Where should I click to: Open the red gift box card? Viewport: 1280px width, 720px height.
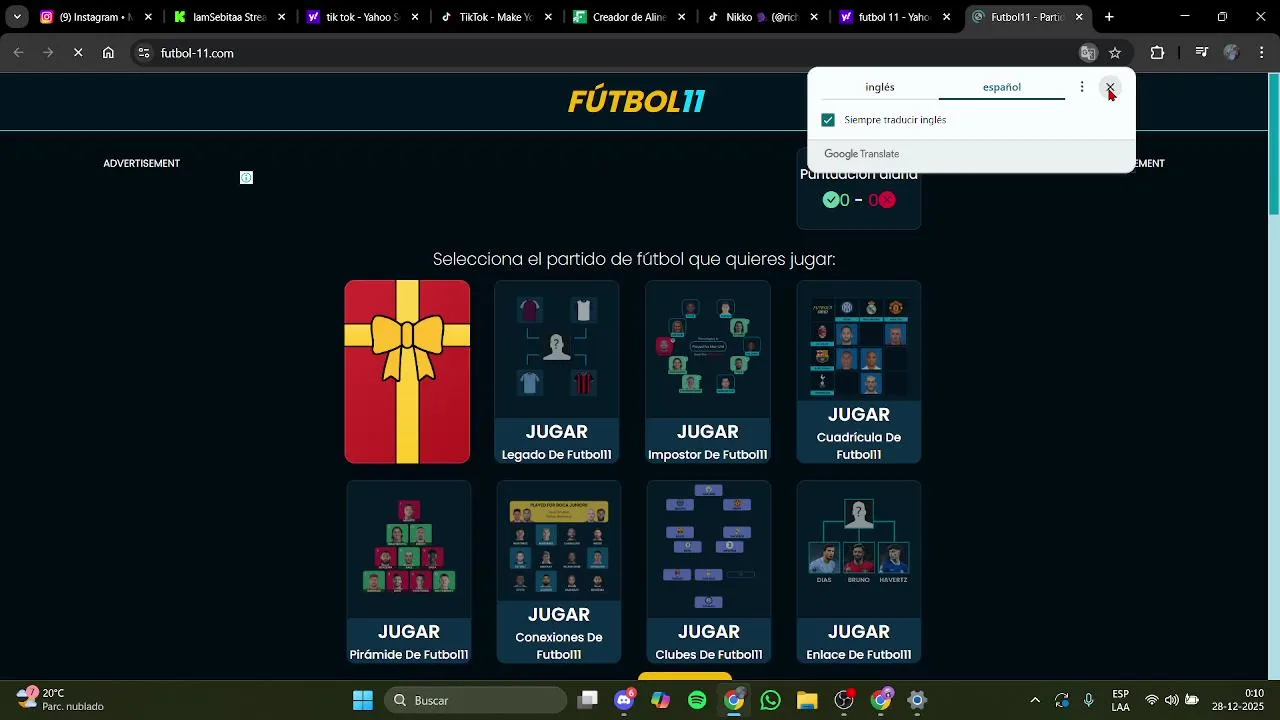click(x=407, y=372)
